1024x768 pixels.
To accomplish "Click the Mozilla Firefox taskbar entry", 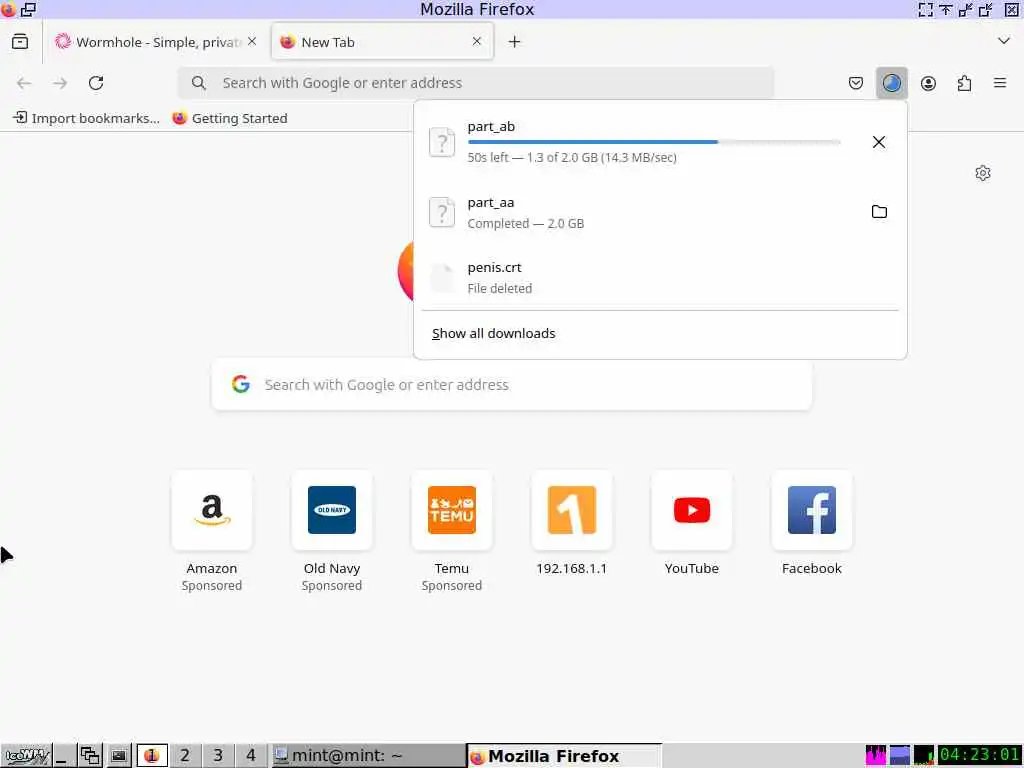I will (564, 756).
